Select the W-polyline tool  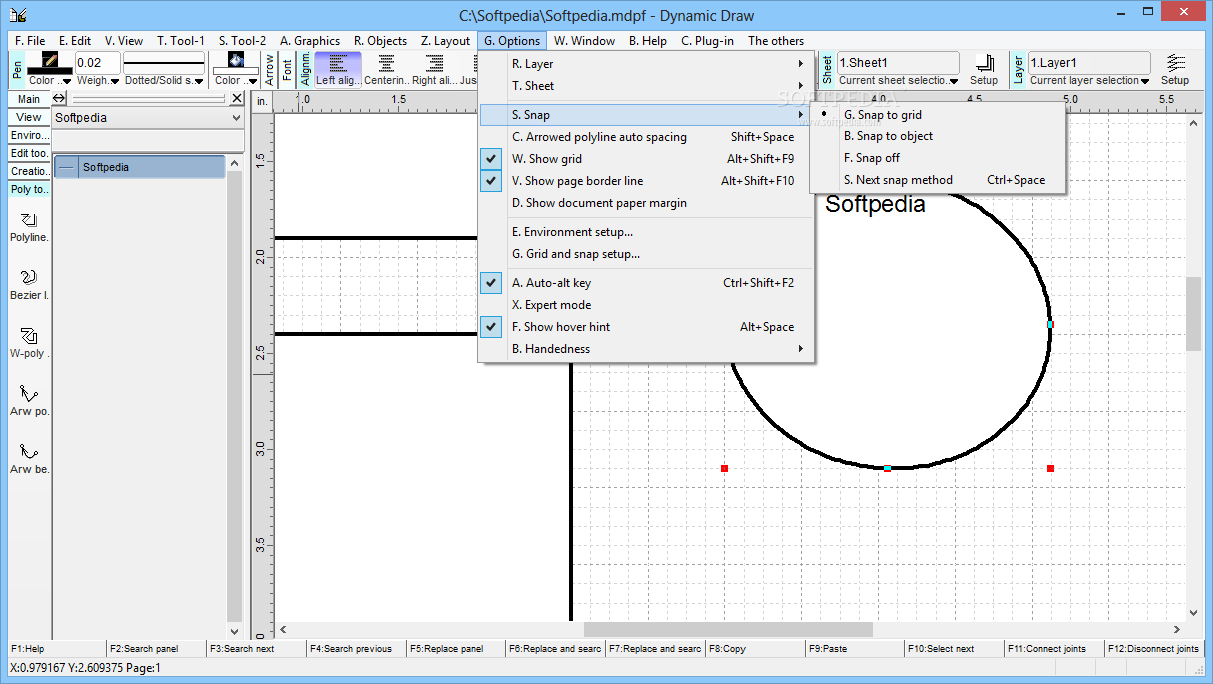tap(29, 343)
